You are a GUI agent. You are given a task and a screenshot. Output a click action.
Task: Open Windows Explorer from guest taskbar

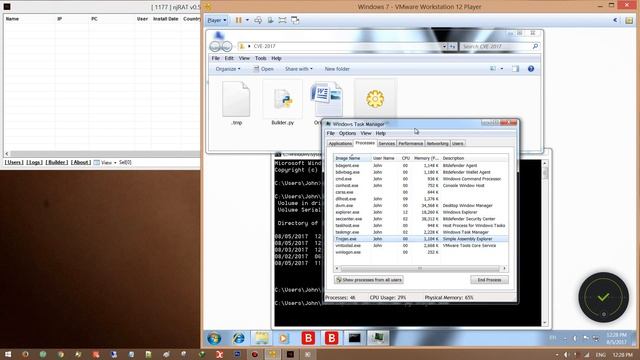261,338
